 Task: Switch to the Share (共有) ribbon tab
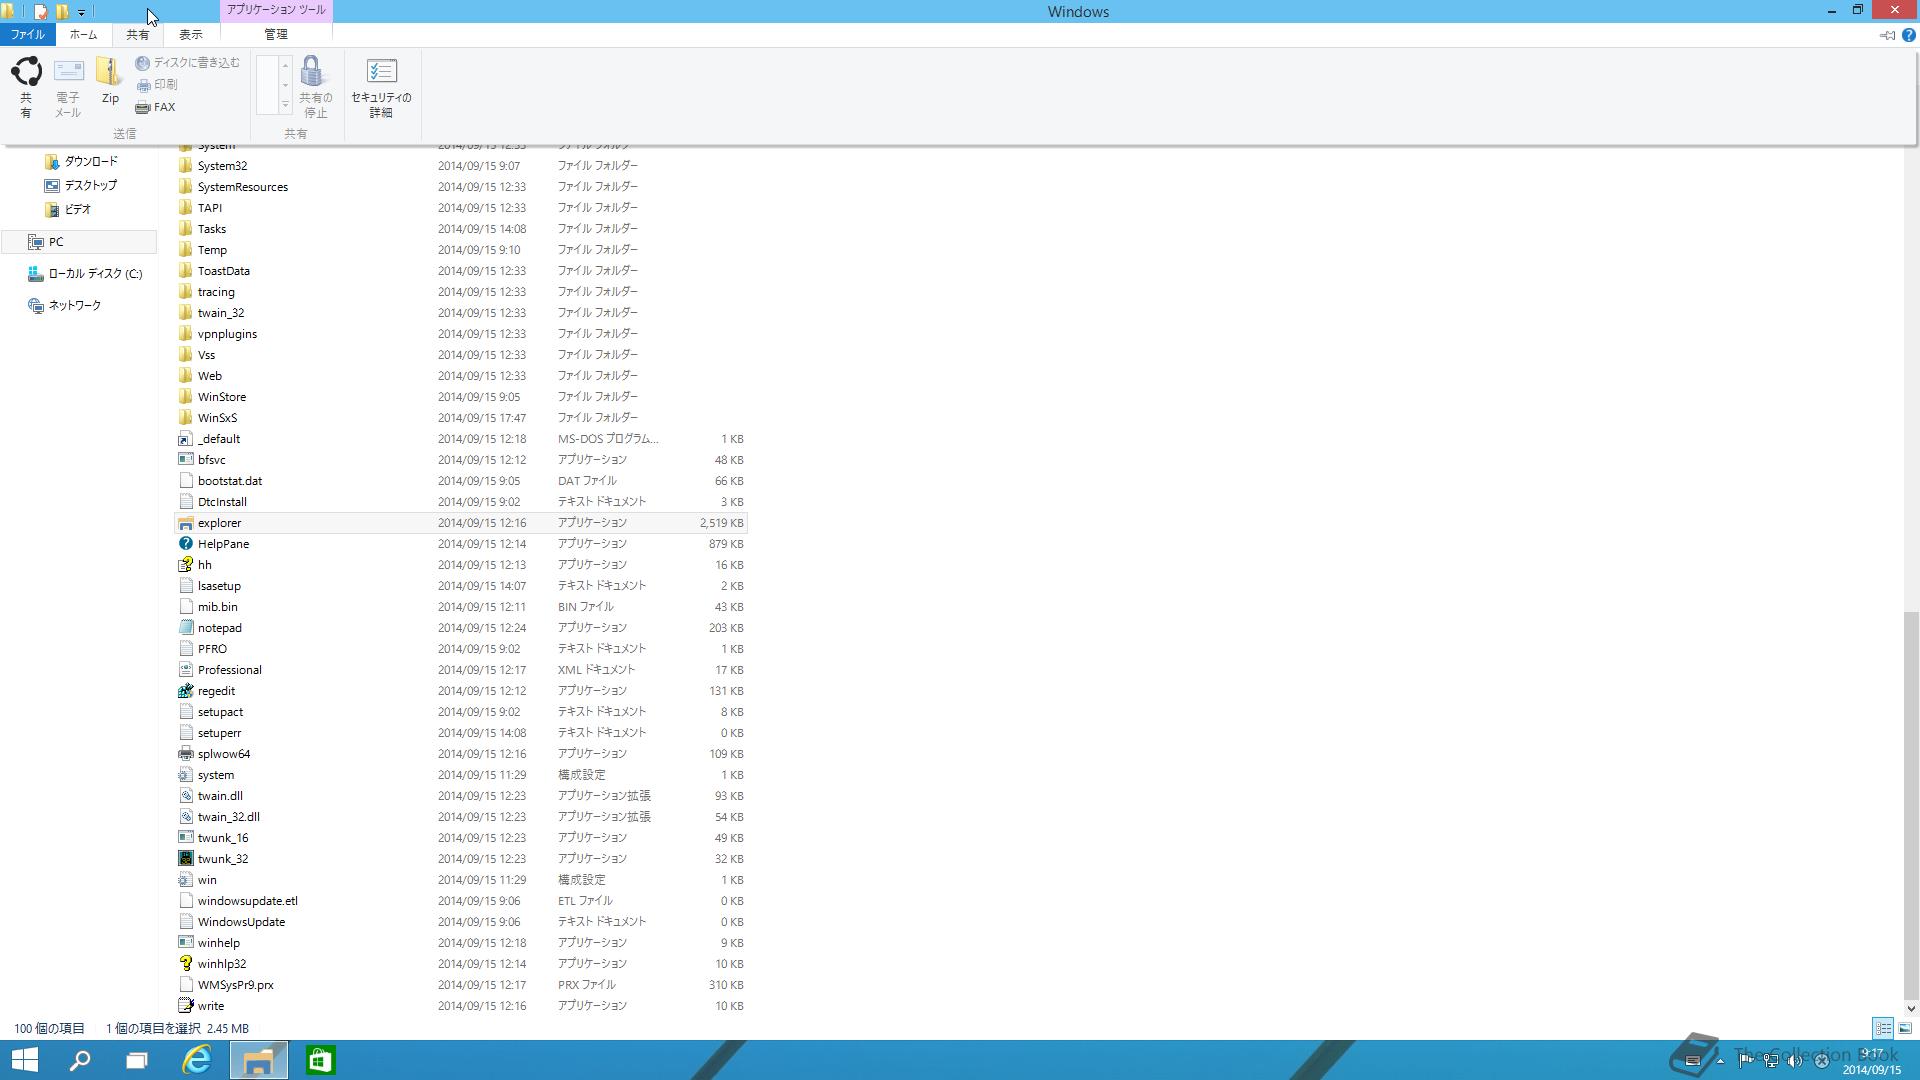coord(137,34)
